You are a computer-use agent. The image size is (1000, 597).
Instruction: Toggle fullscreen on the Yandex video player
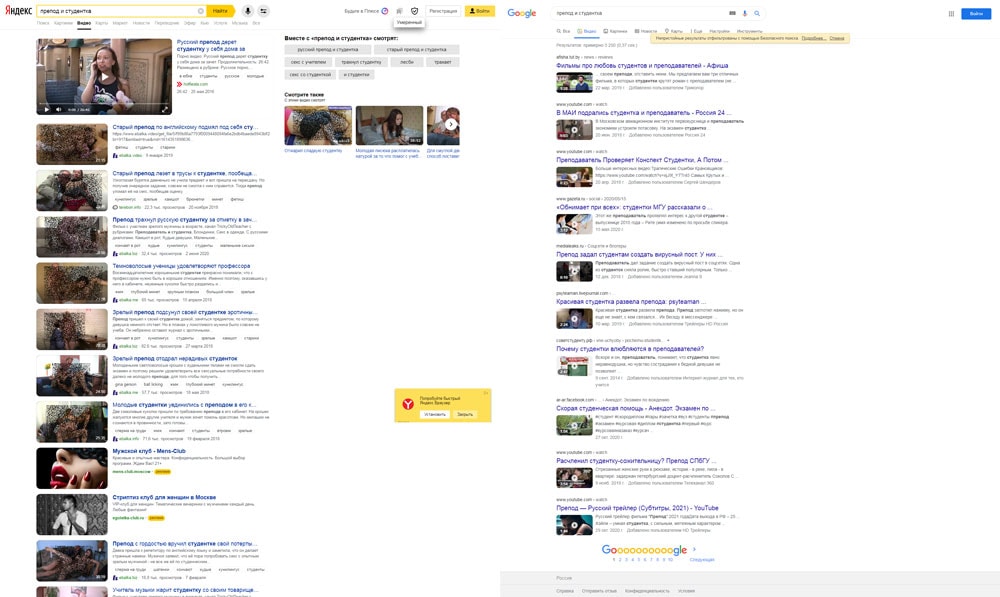(165, 109)
